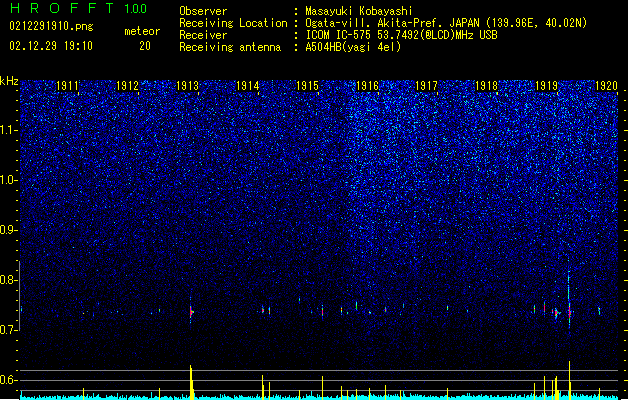
Task: Click the 1920 time marker
Action: [x=606, y=86]
